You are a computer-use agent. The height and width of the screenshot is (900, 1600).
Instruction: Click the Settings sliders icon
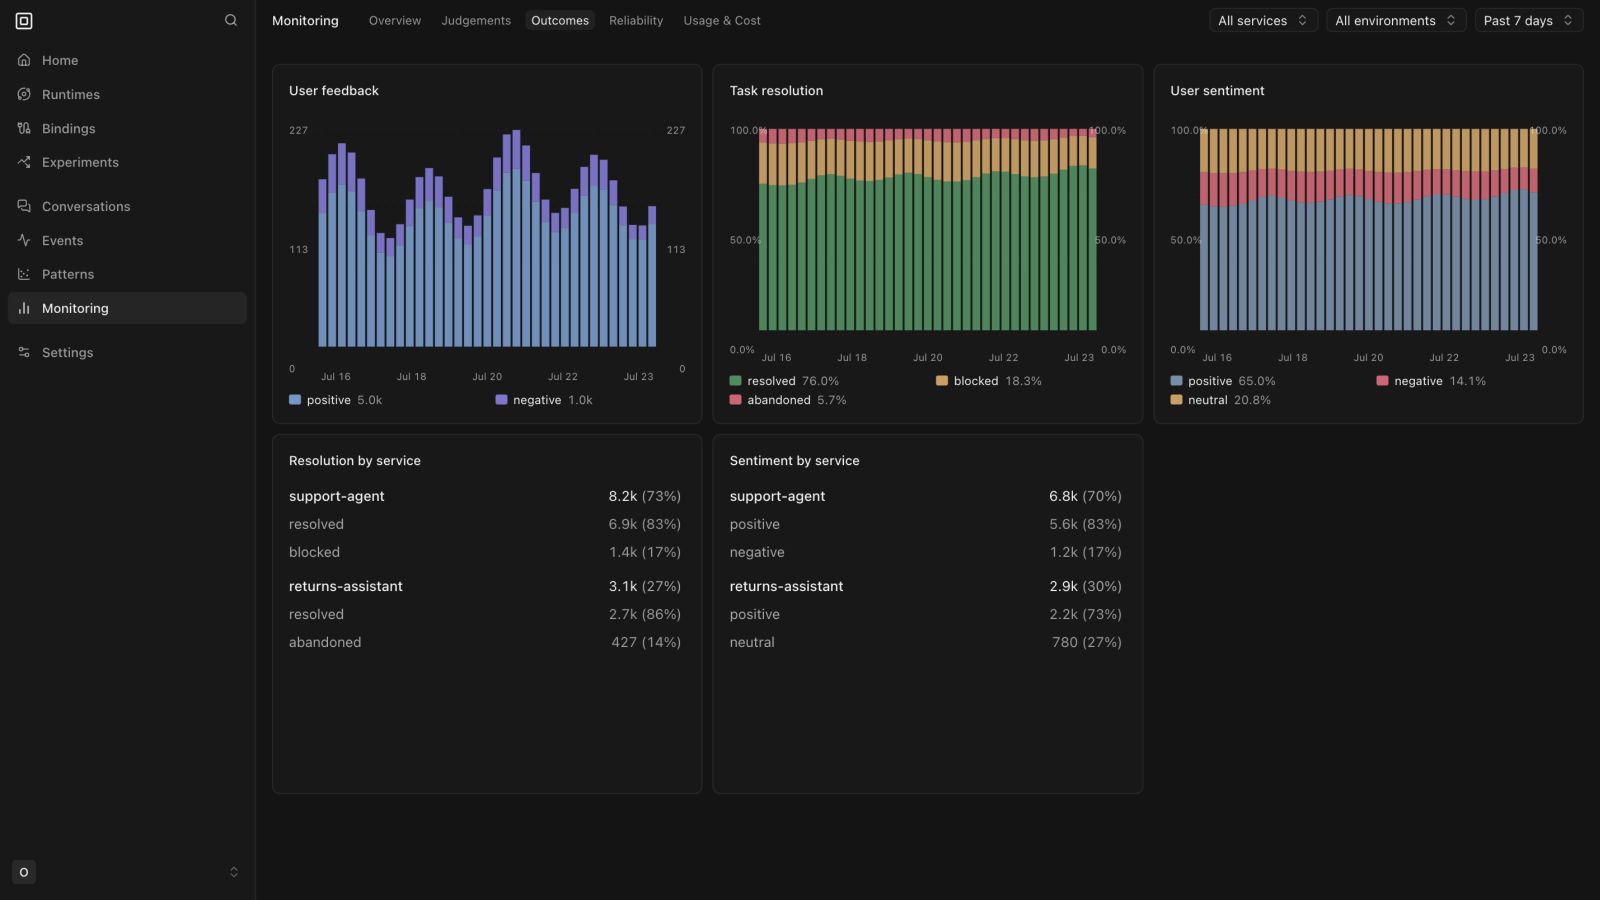[x=24, y=352]
